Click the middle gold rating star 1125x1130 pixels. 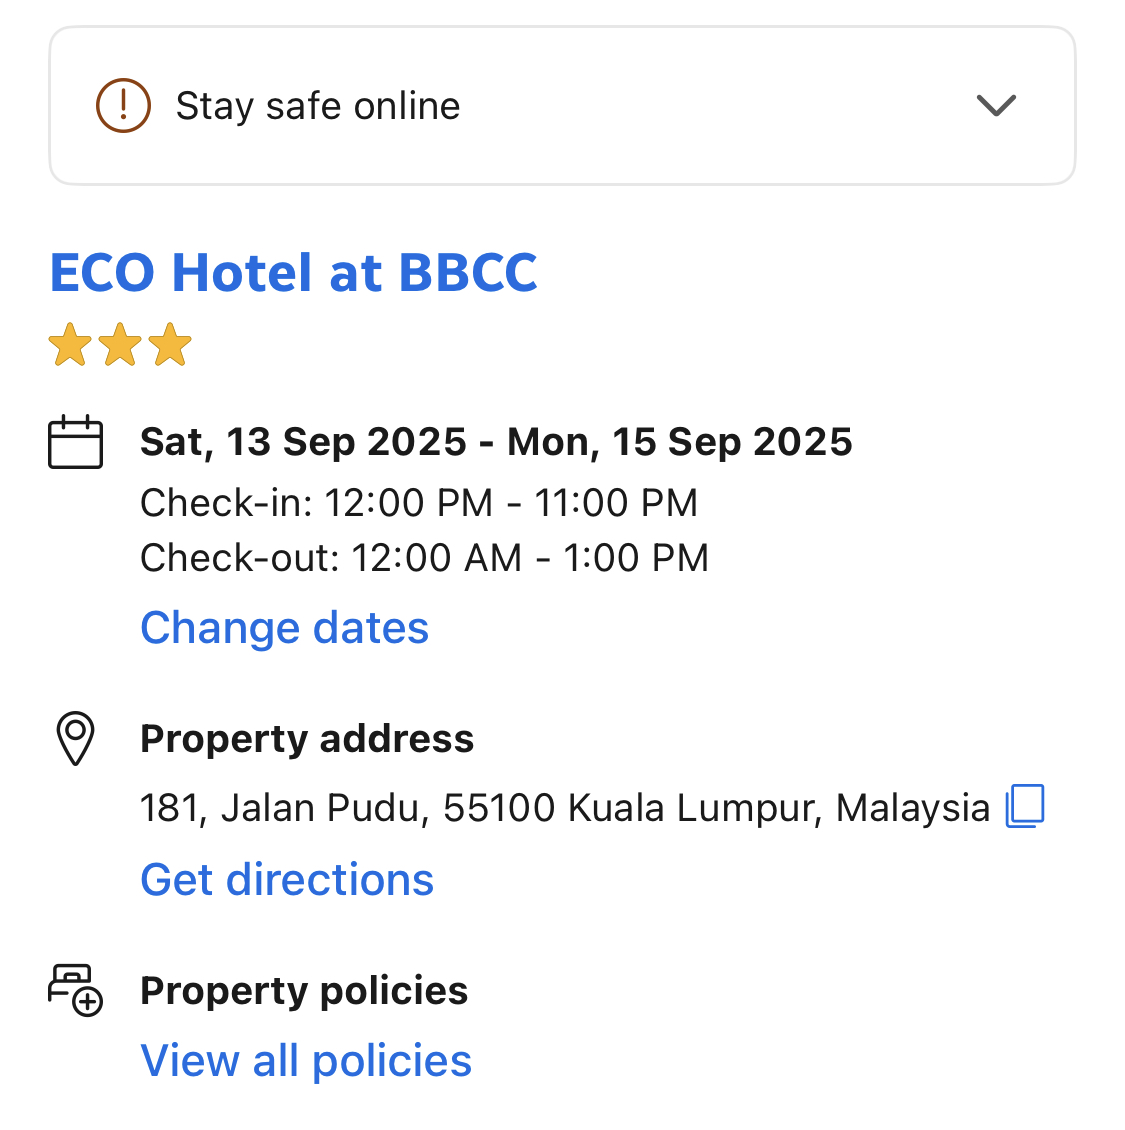click(x=120, y=345)
